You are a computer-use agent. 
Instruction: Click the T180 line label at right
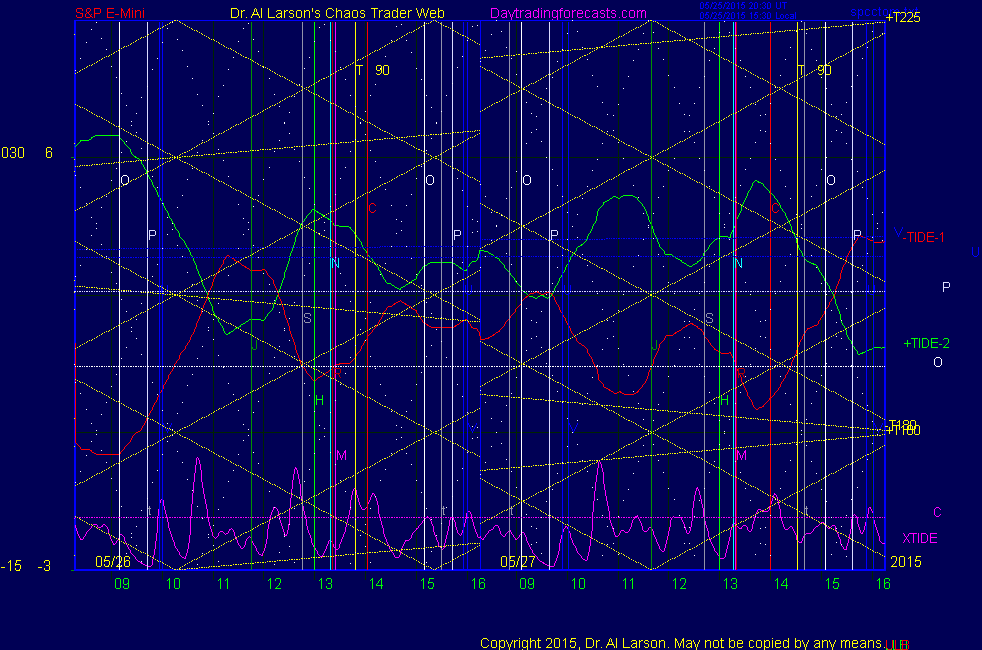coord(903,424)
